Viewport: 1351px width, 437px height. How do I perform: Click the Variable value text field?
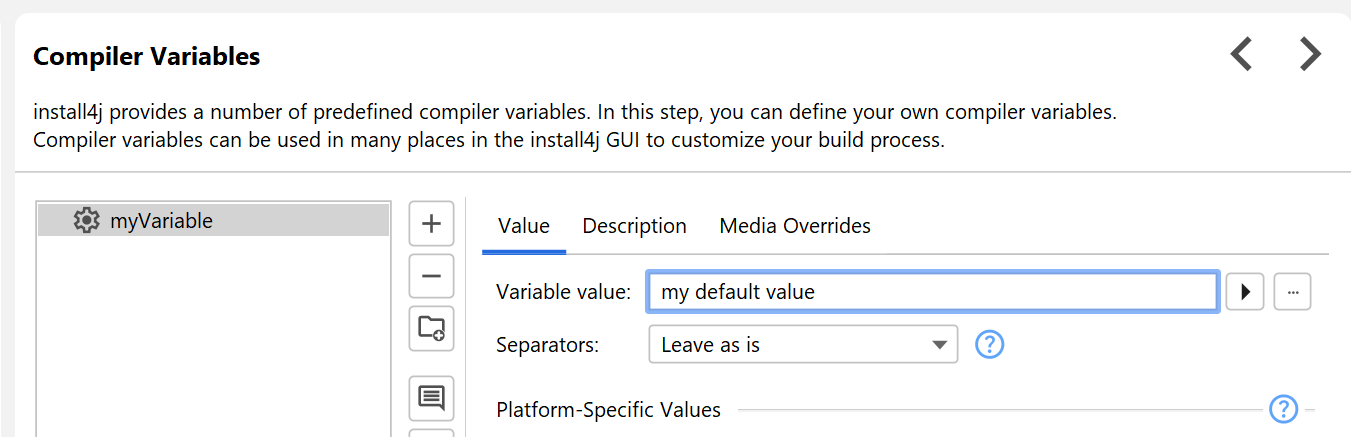tap(932, 292)
